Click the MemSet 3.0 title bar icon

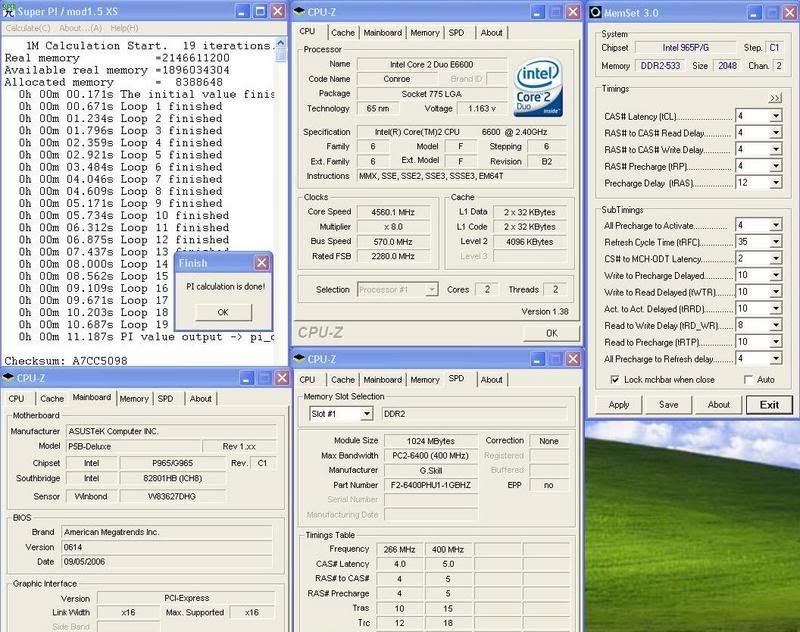(595, 12)
